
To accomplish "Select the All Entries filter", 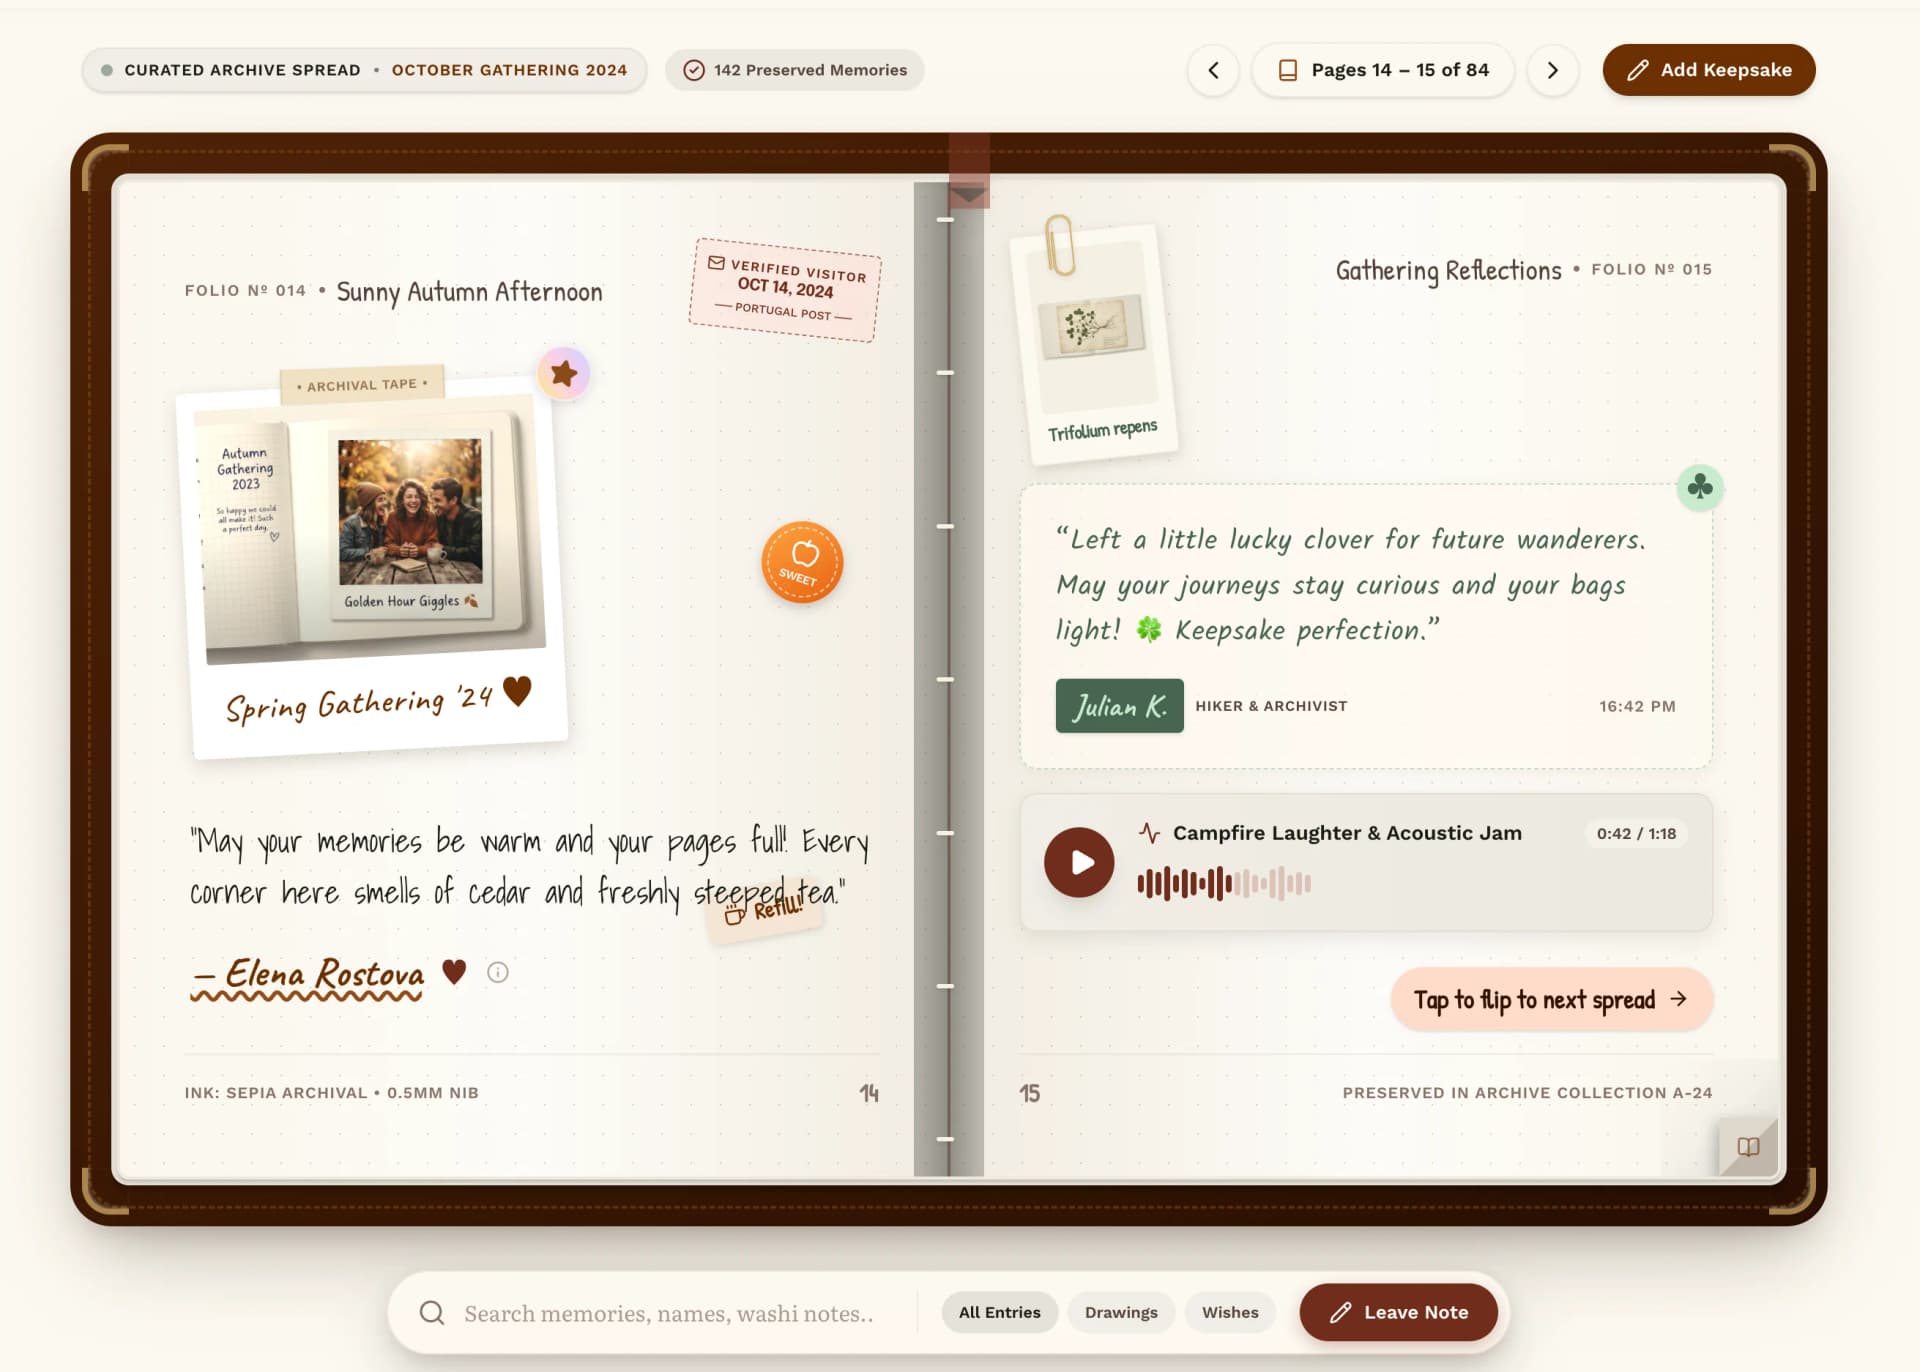I will pos(999,1312).
